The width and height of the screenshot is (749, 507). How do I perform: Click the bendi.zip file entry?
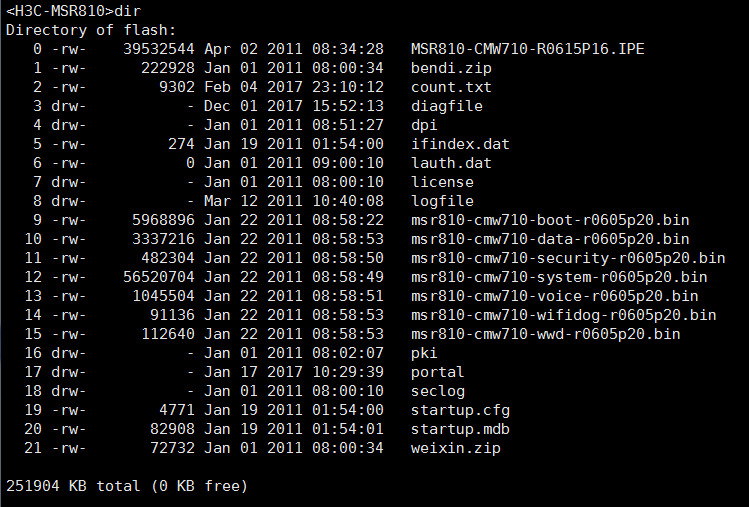(x=451, y=68)
